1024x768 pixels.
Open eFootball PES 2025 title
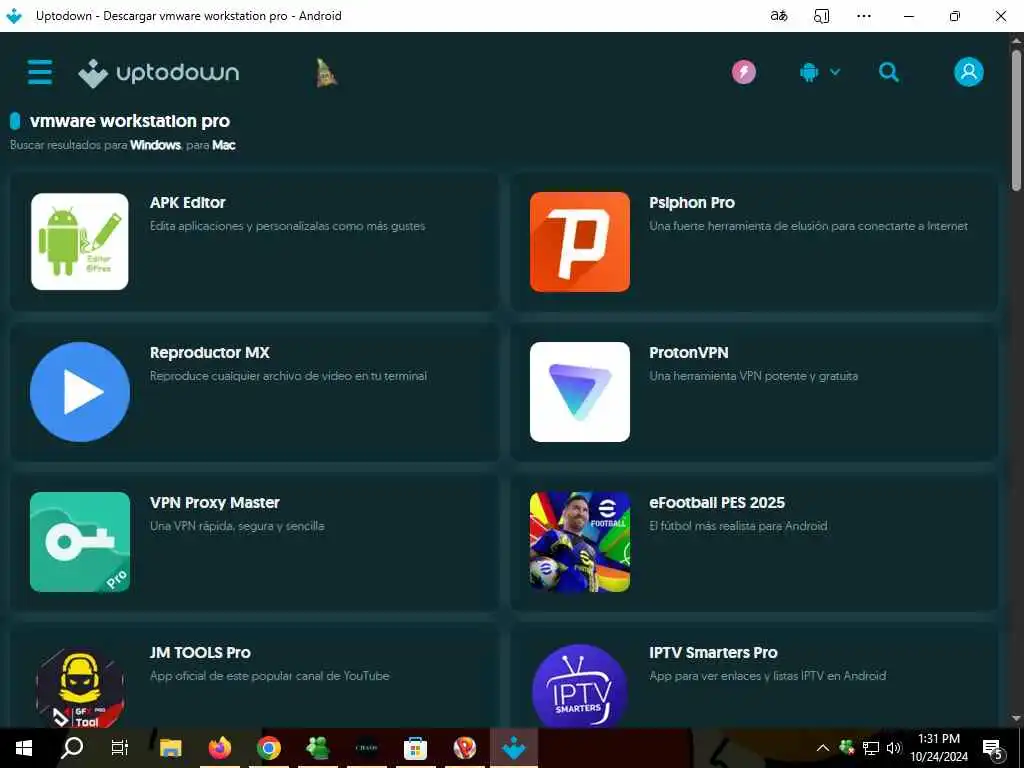pyautogui.click(x=716, y=503)
